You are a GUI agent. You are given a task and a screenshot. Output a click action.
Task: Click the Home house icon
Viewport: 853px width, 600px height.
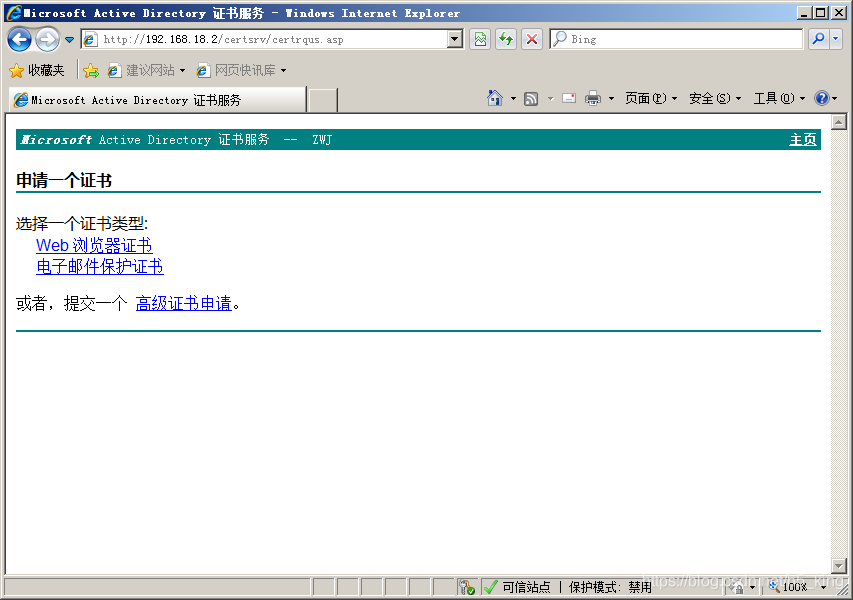pos(495,98)
